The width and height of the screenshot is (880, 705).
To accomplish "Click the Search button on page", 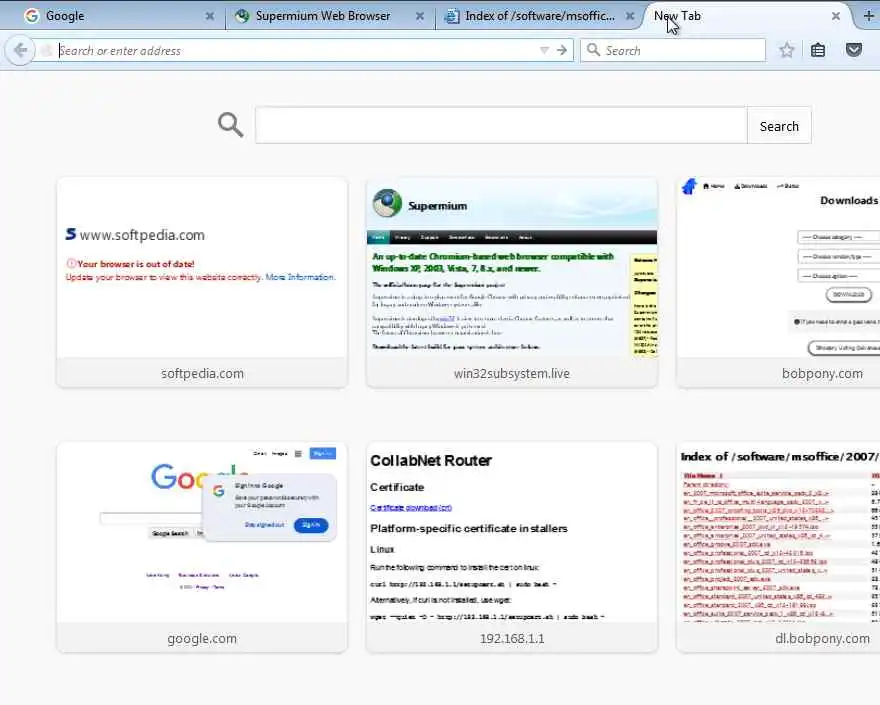I will (x=779, y=126).
